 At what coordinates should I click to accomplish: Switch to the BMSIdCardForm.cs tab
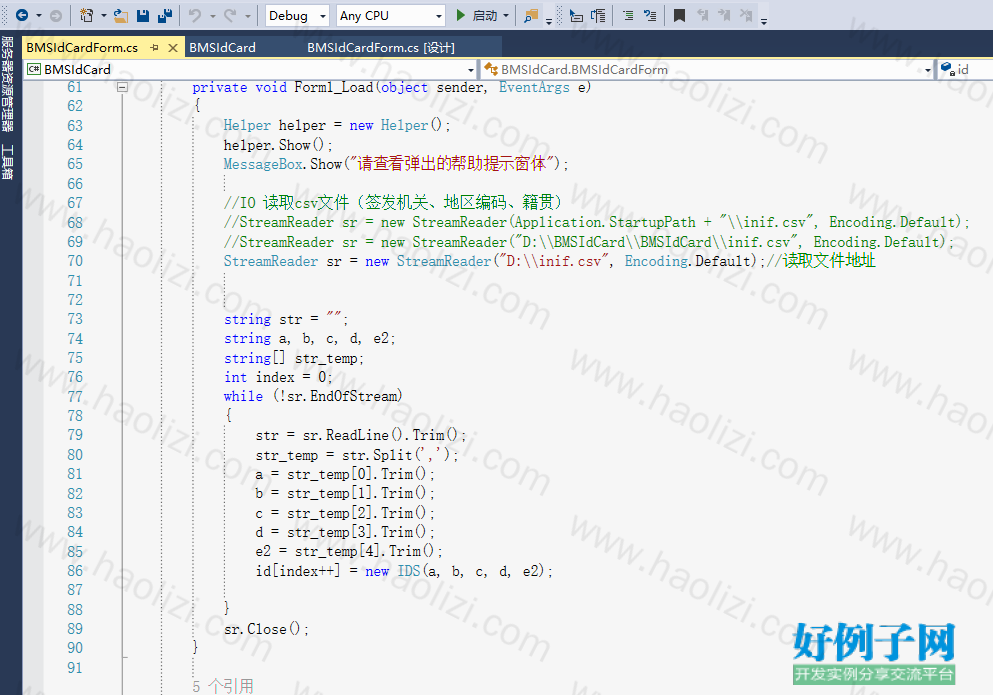(x=82, y=48)
